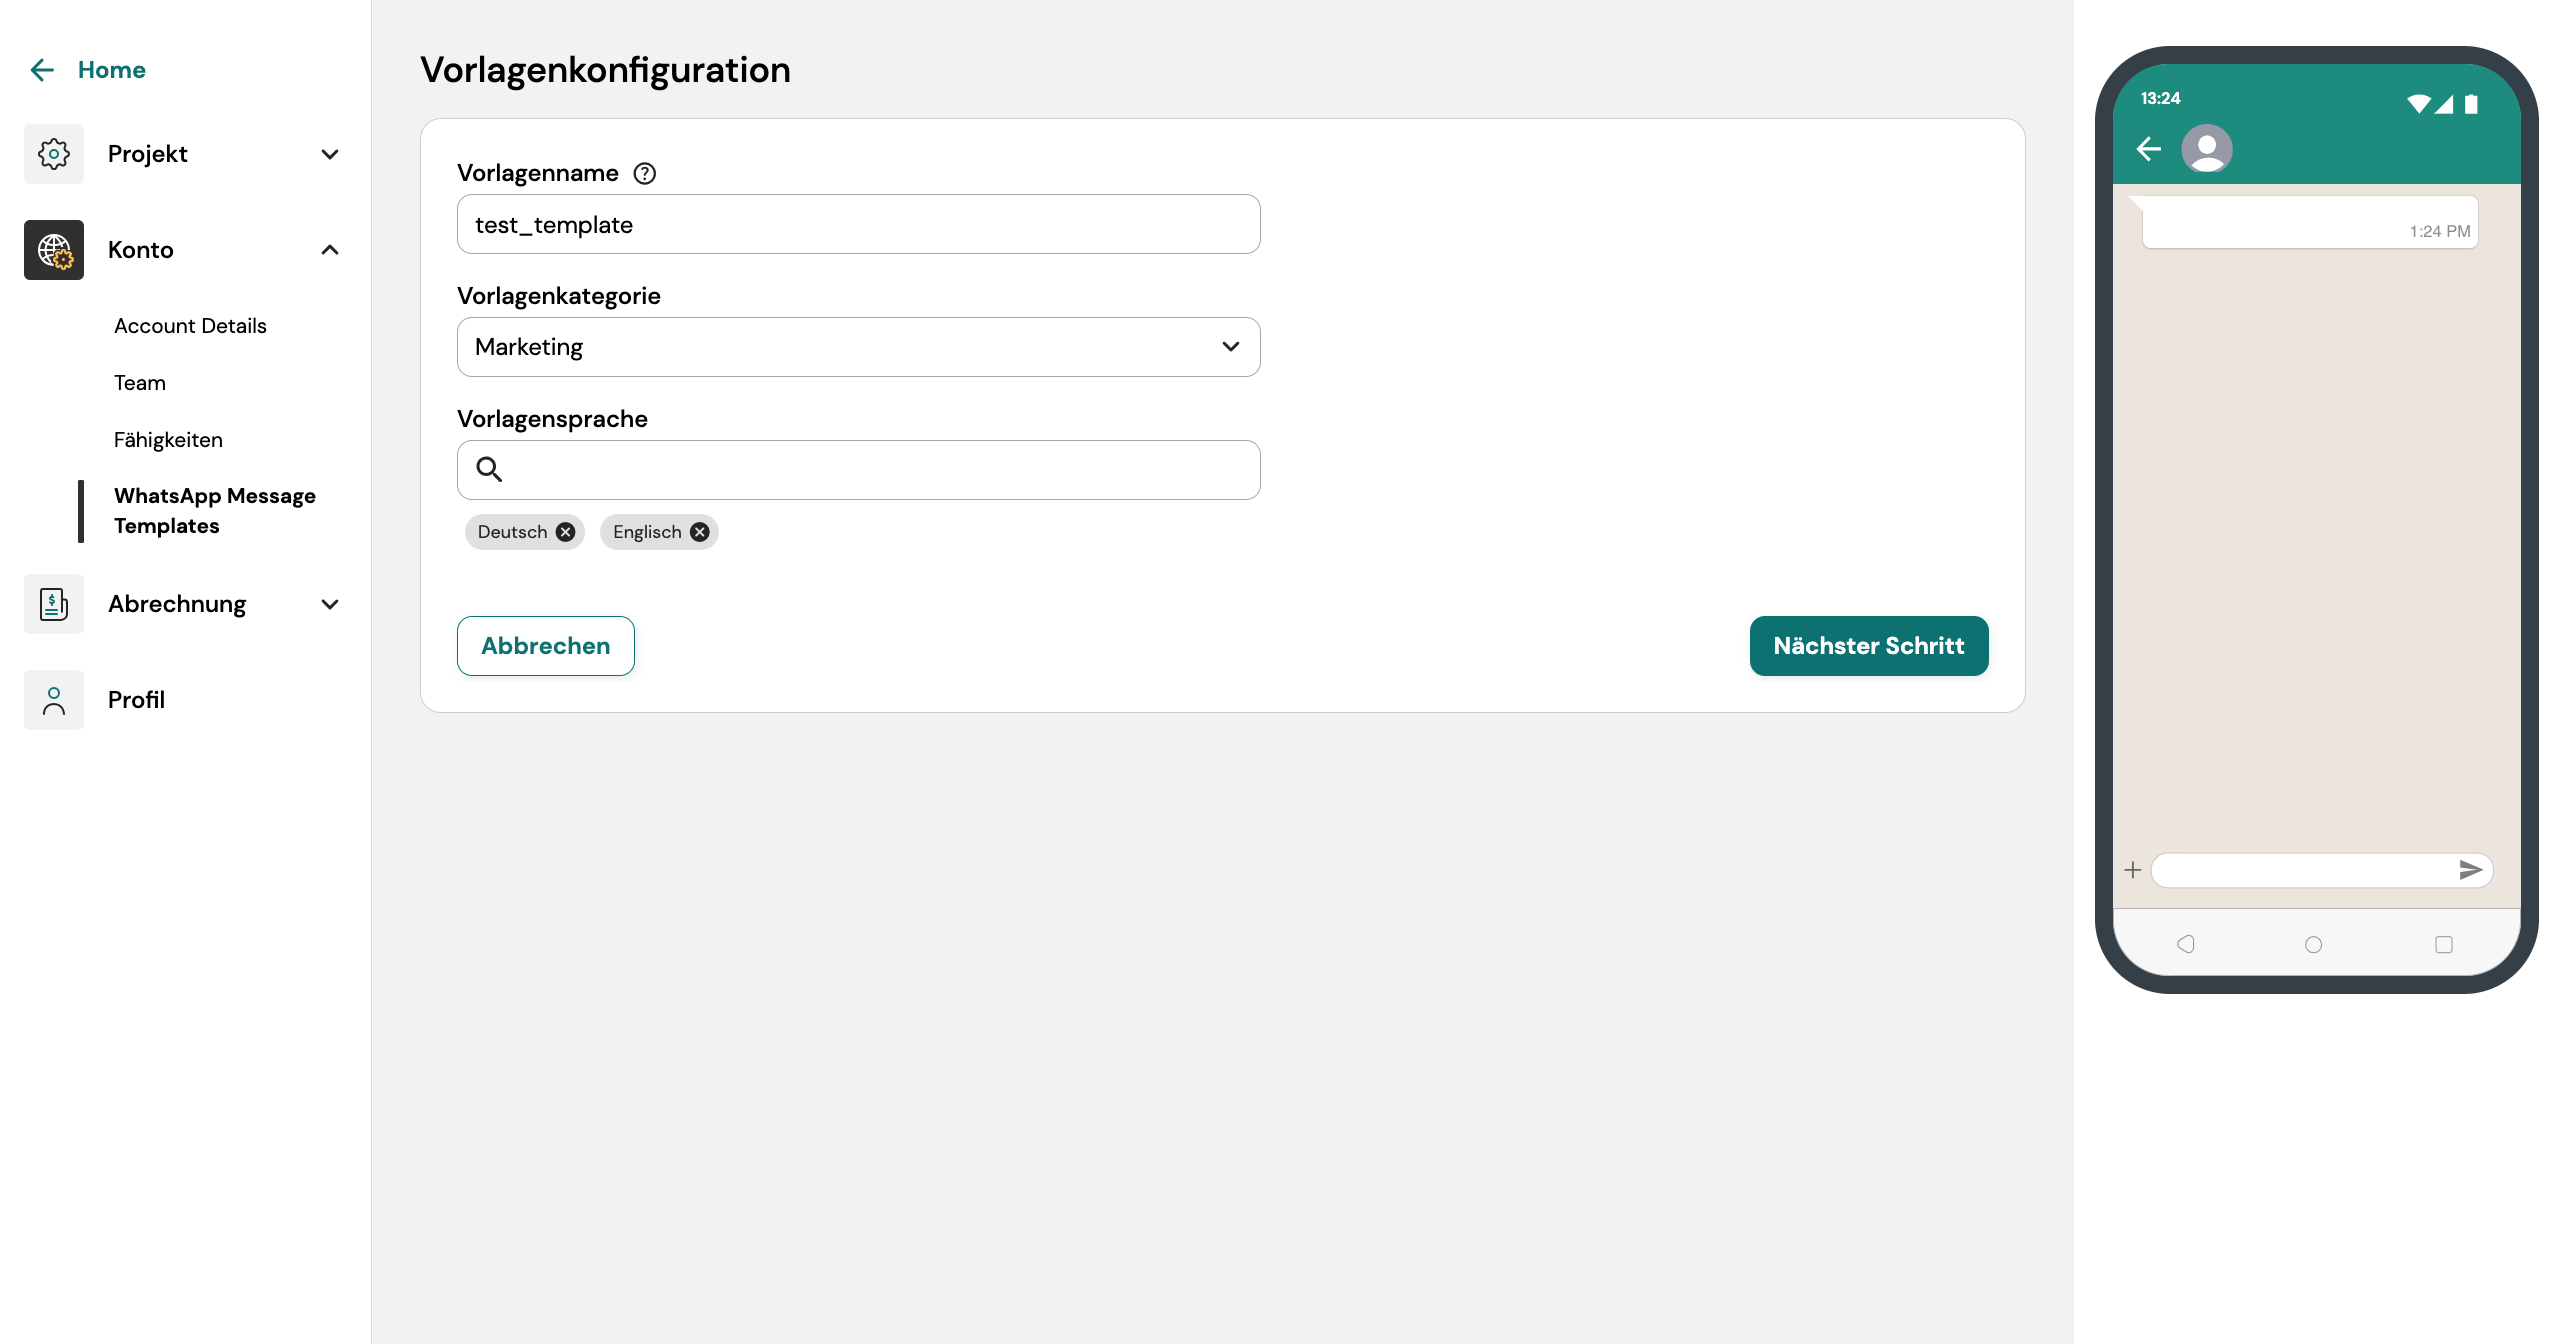
Task: Open Account Details from the sidebar
Action: pyautogui.click(x=190, y=325)
